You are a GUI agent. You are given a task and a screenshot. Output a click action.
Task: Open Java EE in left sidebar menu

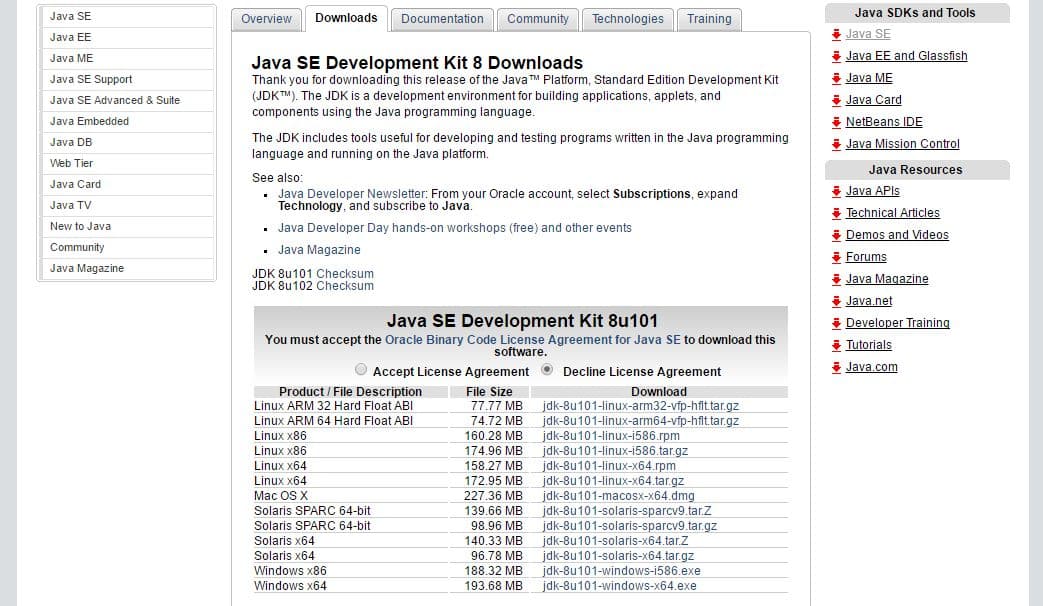(127, 37)
